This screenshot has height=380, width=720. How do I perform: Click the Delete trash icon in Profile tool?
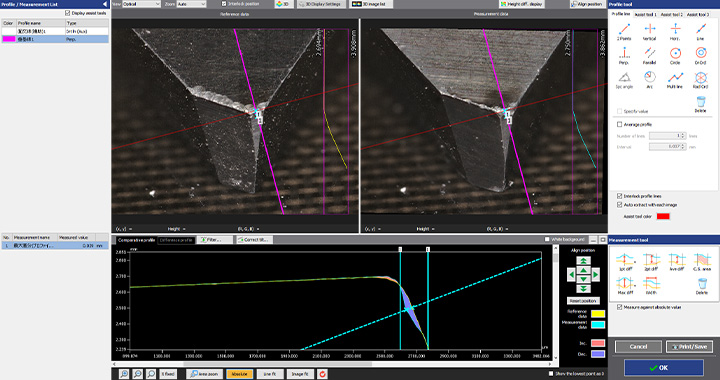pyautogui.click(x=700, y=104)
